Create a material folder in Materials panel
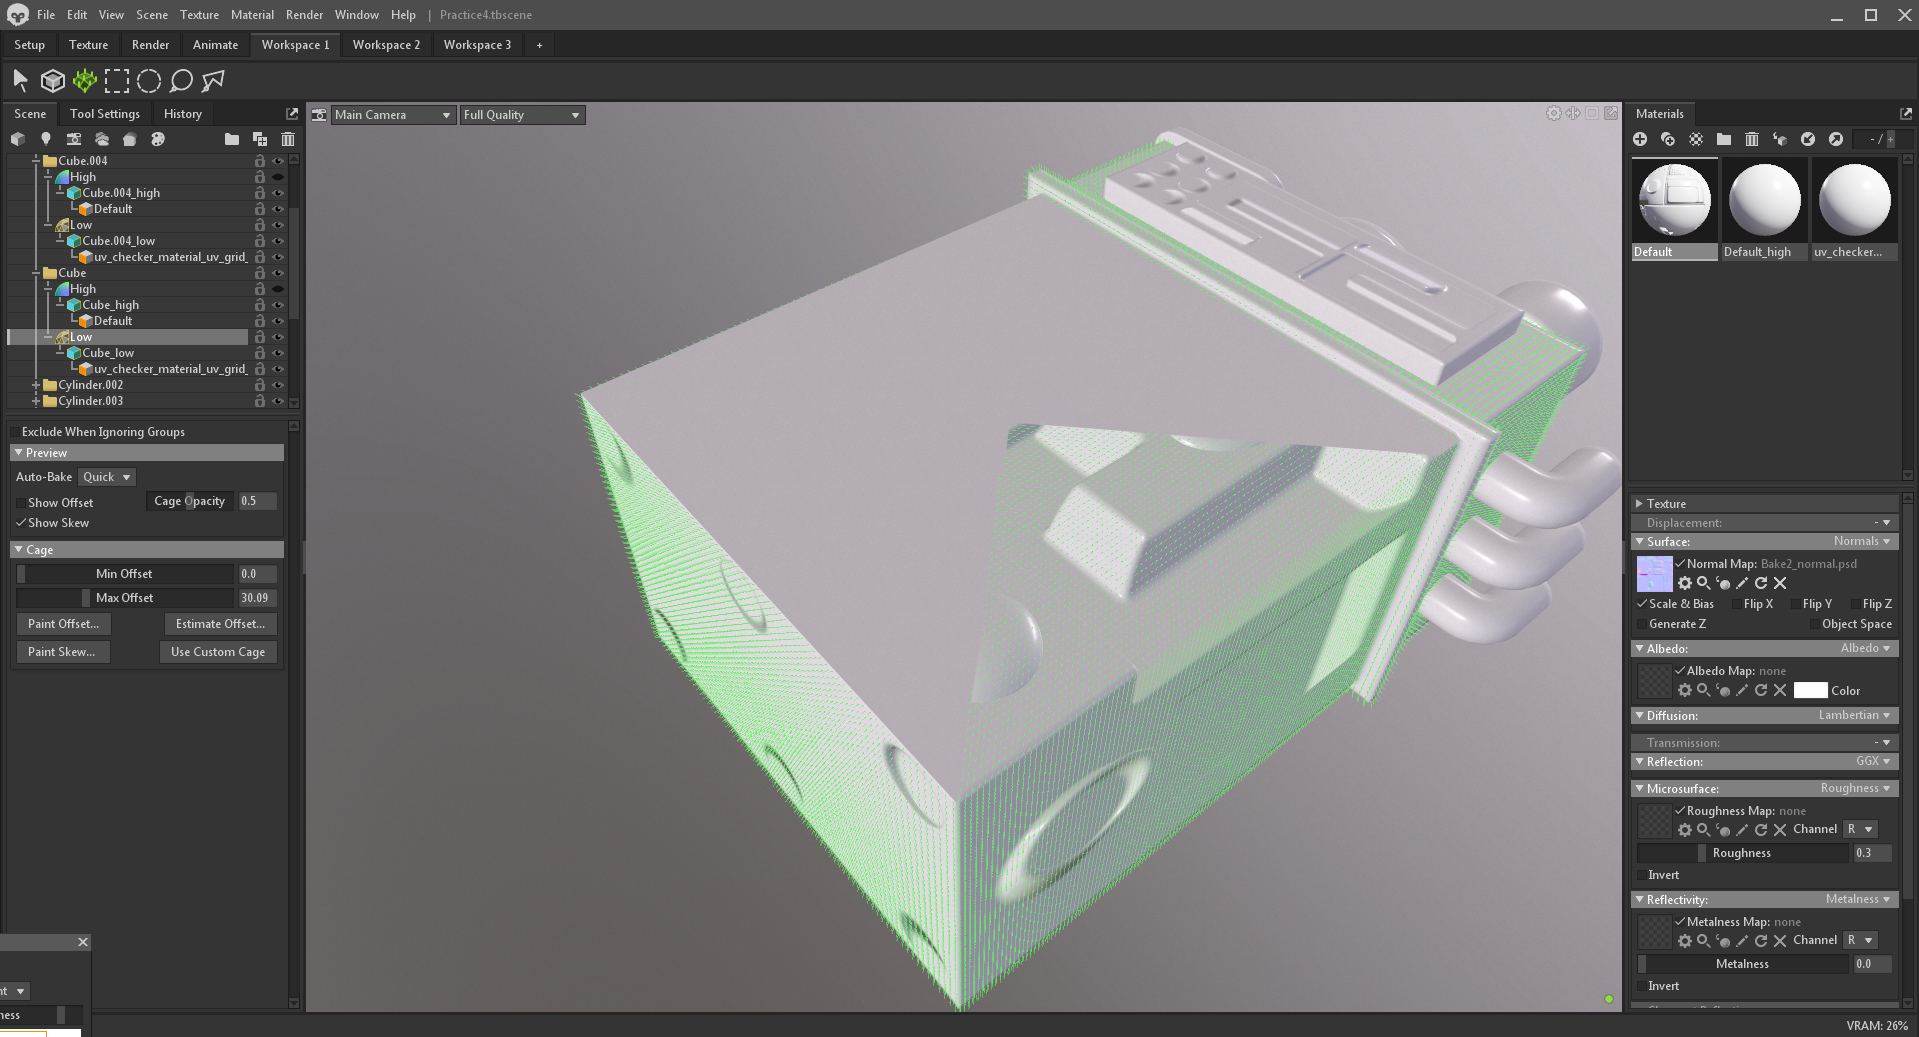 [x=1724, y=139]
